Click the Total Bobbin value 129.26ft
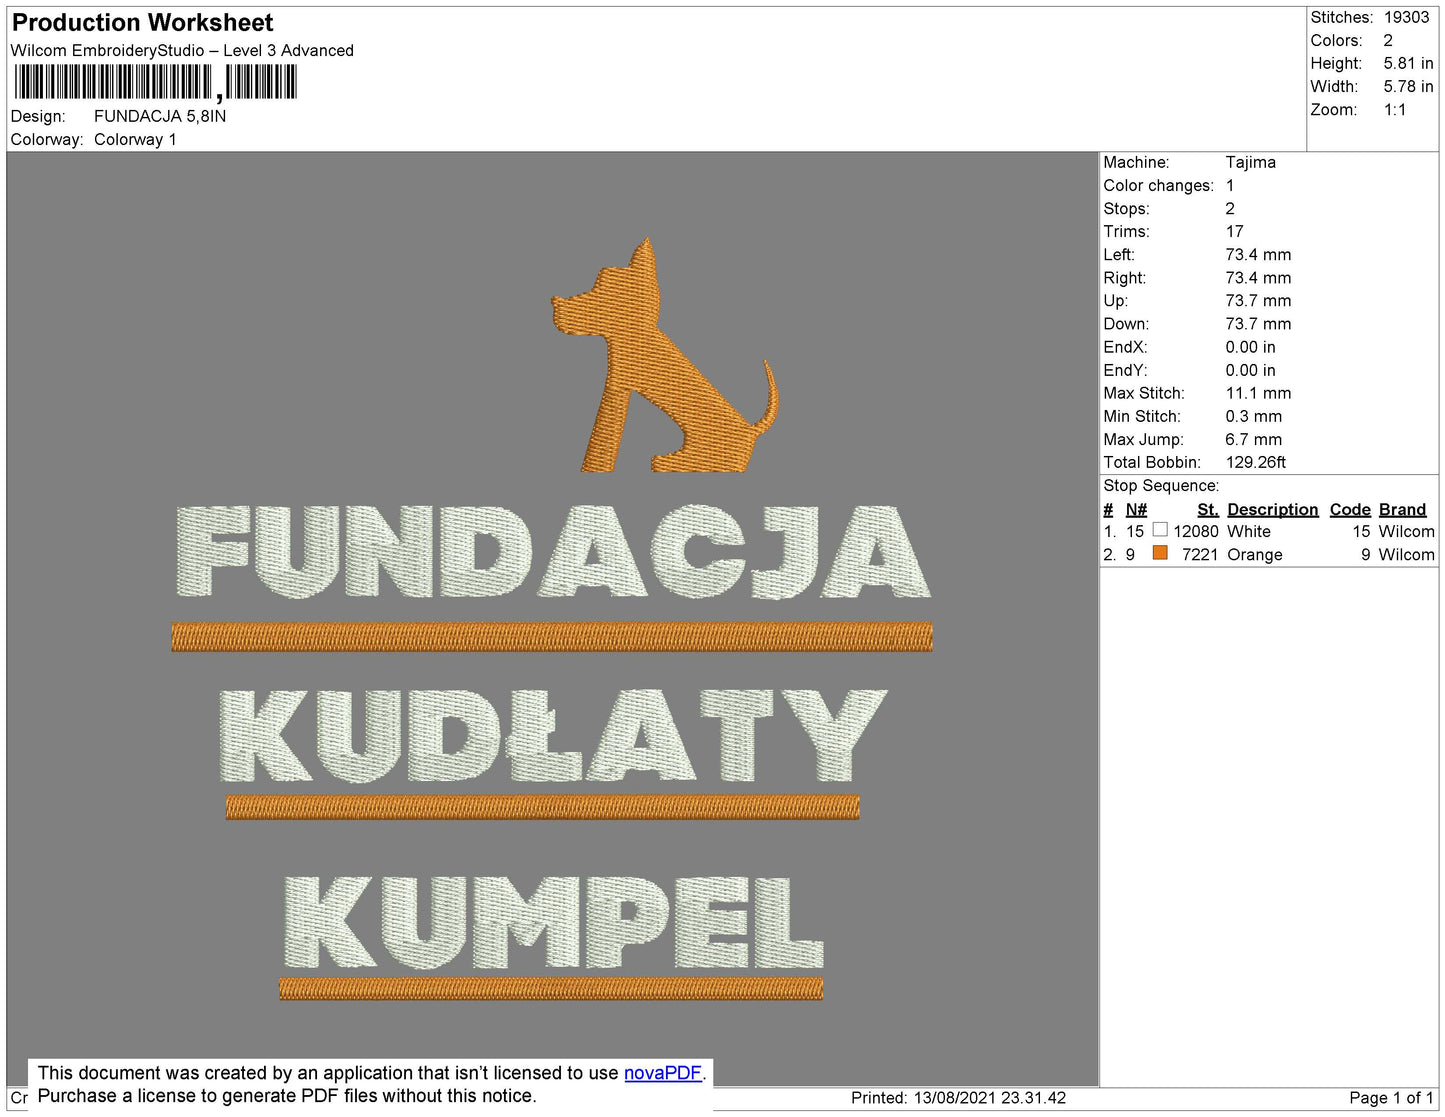 coord(1256,462)
